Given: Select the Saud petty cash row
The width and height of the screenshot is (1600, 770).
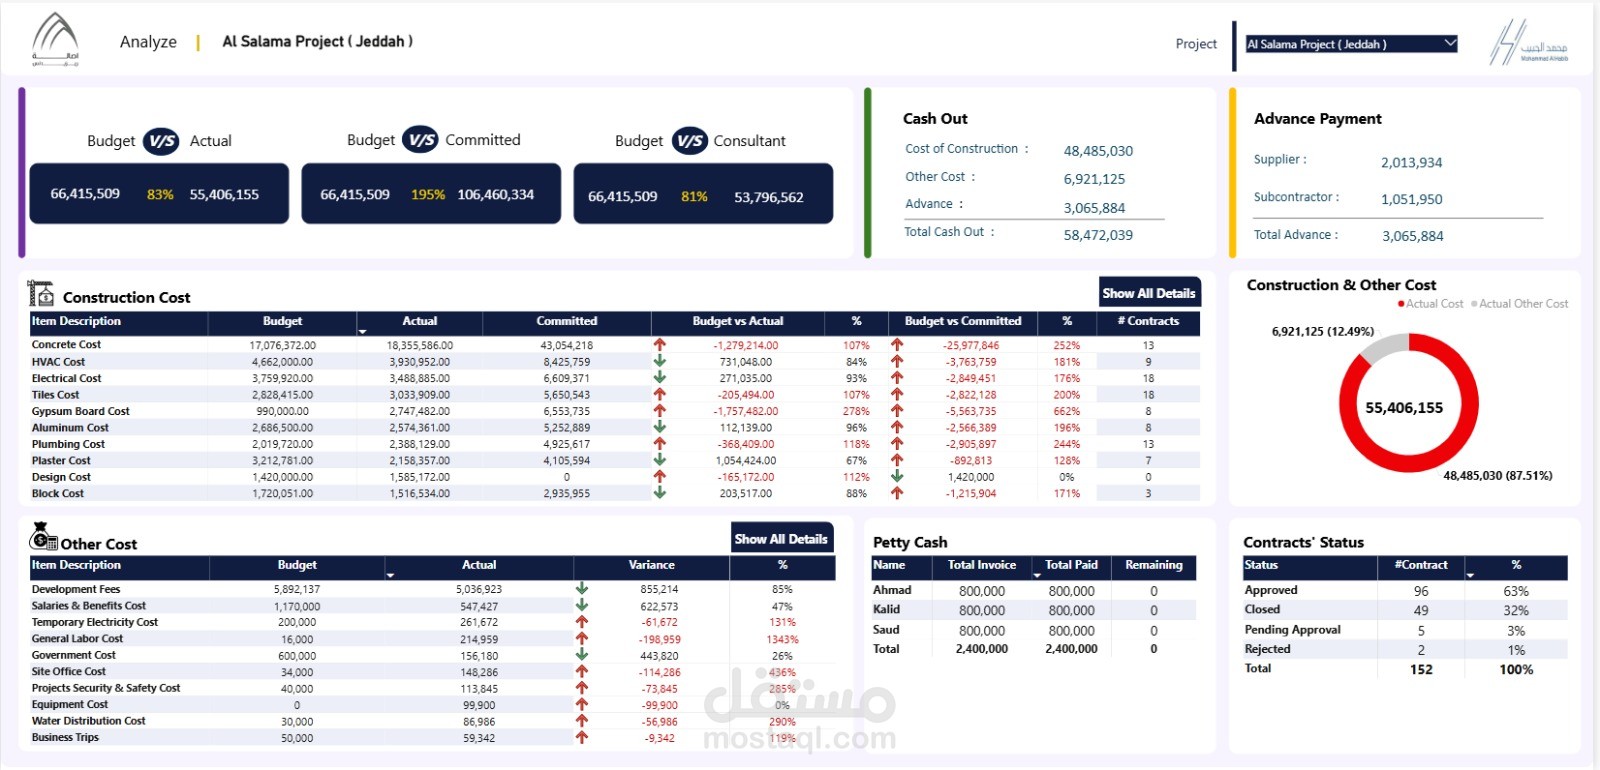Looking at the screenshot, I should (1034, 630).
